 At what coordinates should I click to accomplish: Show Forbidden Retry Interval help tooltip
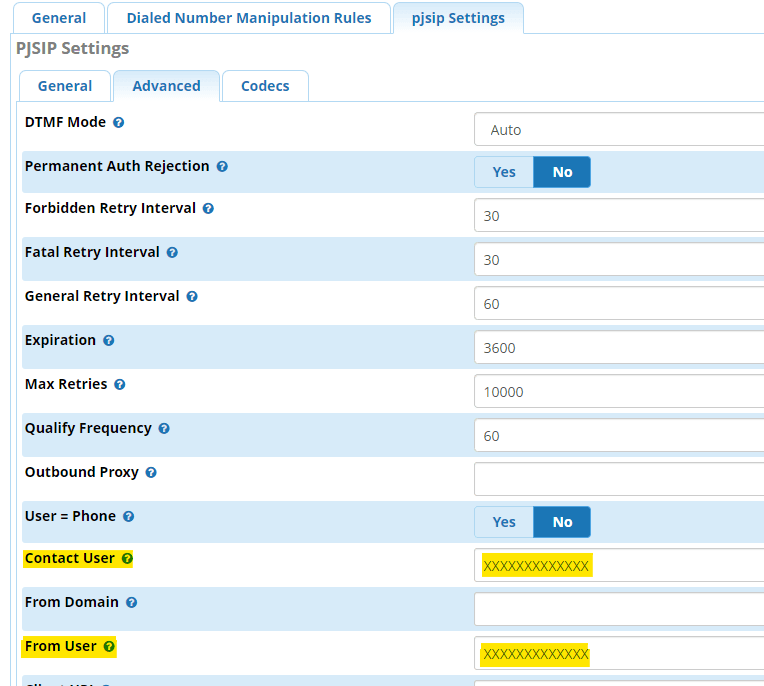[x=208, y=209]
